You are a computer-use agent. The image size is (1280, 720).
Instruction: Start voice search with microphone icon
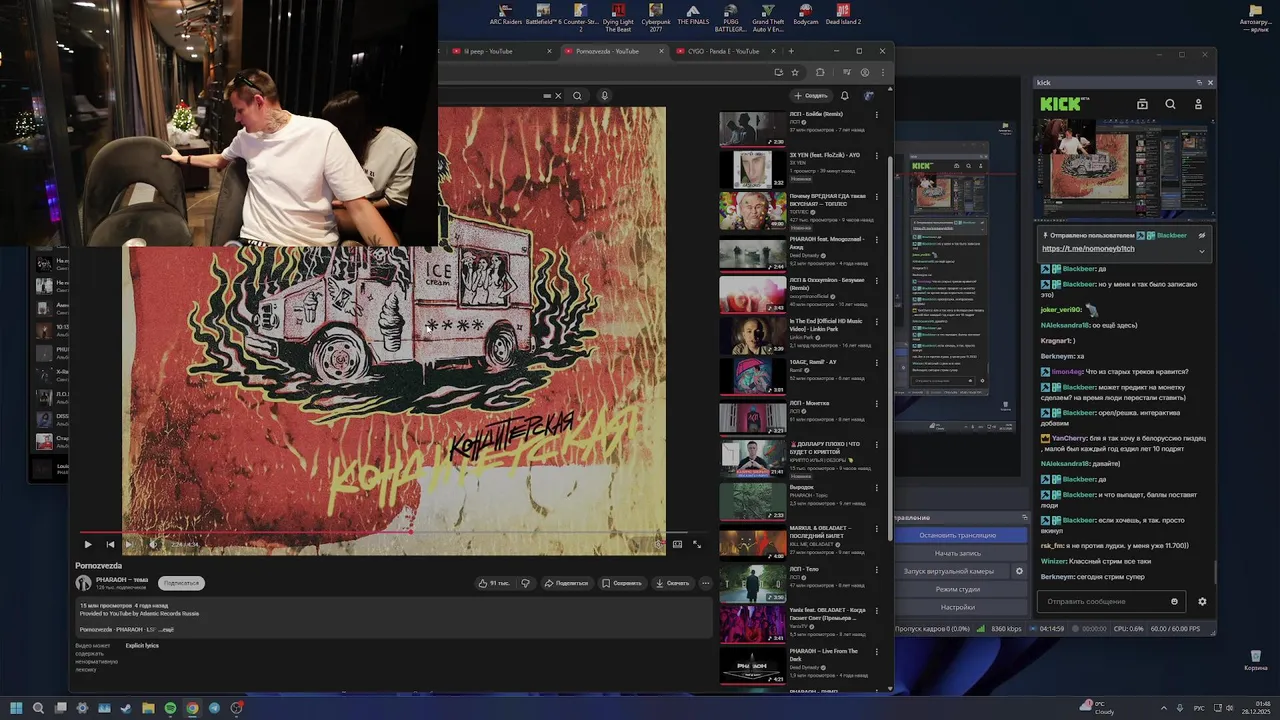coord(604,96)
